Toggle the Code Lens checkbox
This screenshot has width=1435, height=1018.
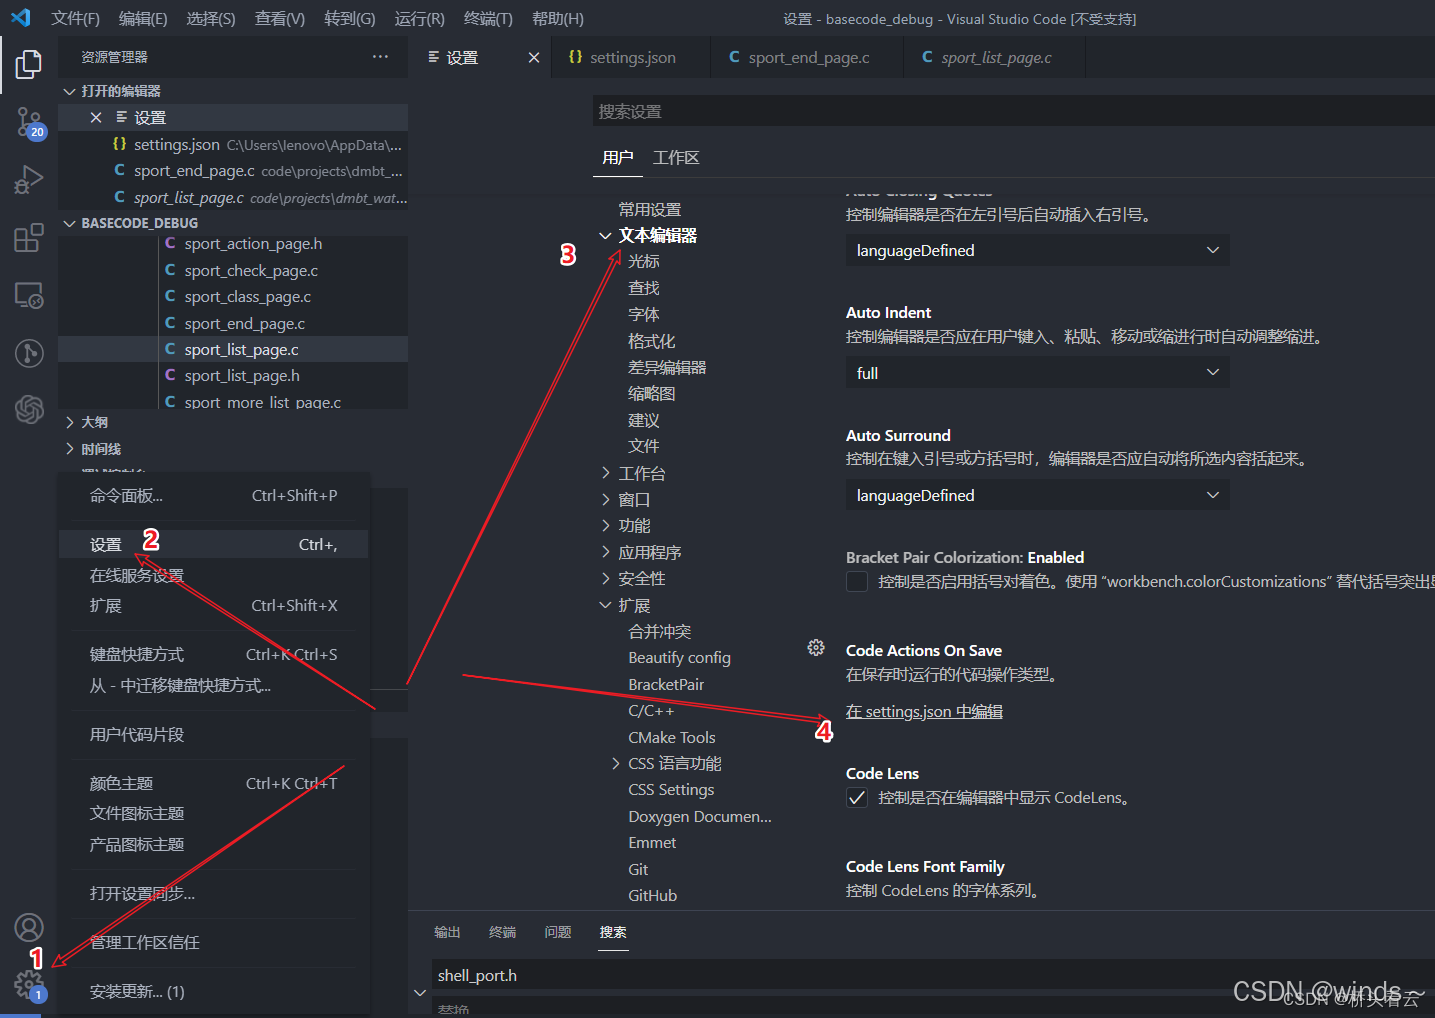point(857,798)
